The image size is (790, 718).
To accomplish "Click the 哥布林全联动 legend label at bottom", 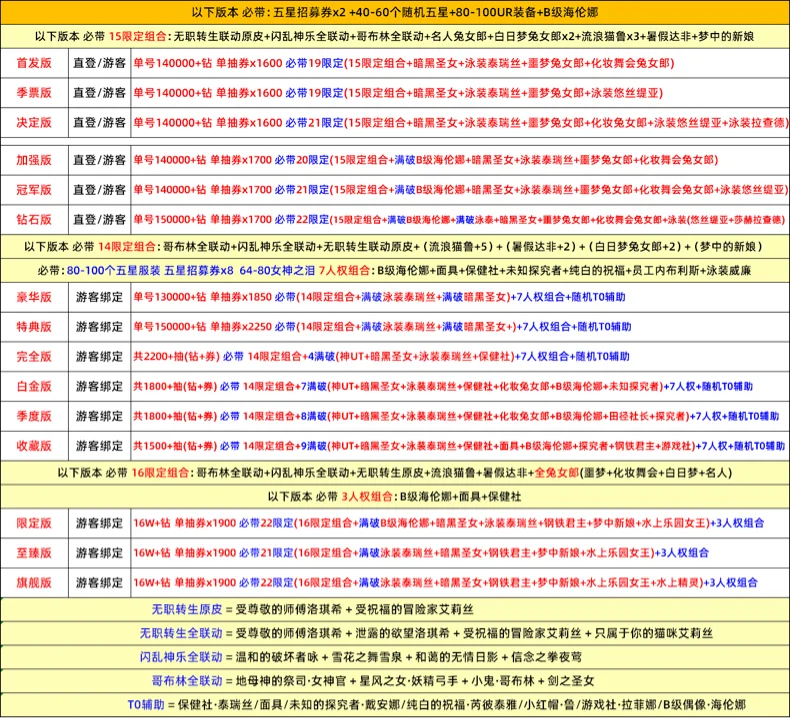I will point(186,681).
